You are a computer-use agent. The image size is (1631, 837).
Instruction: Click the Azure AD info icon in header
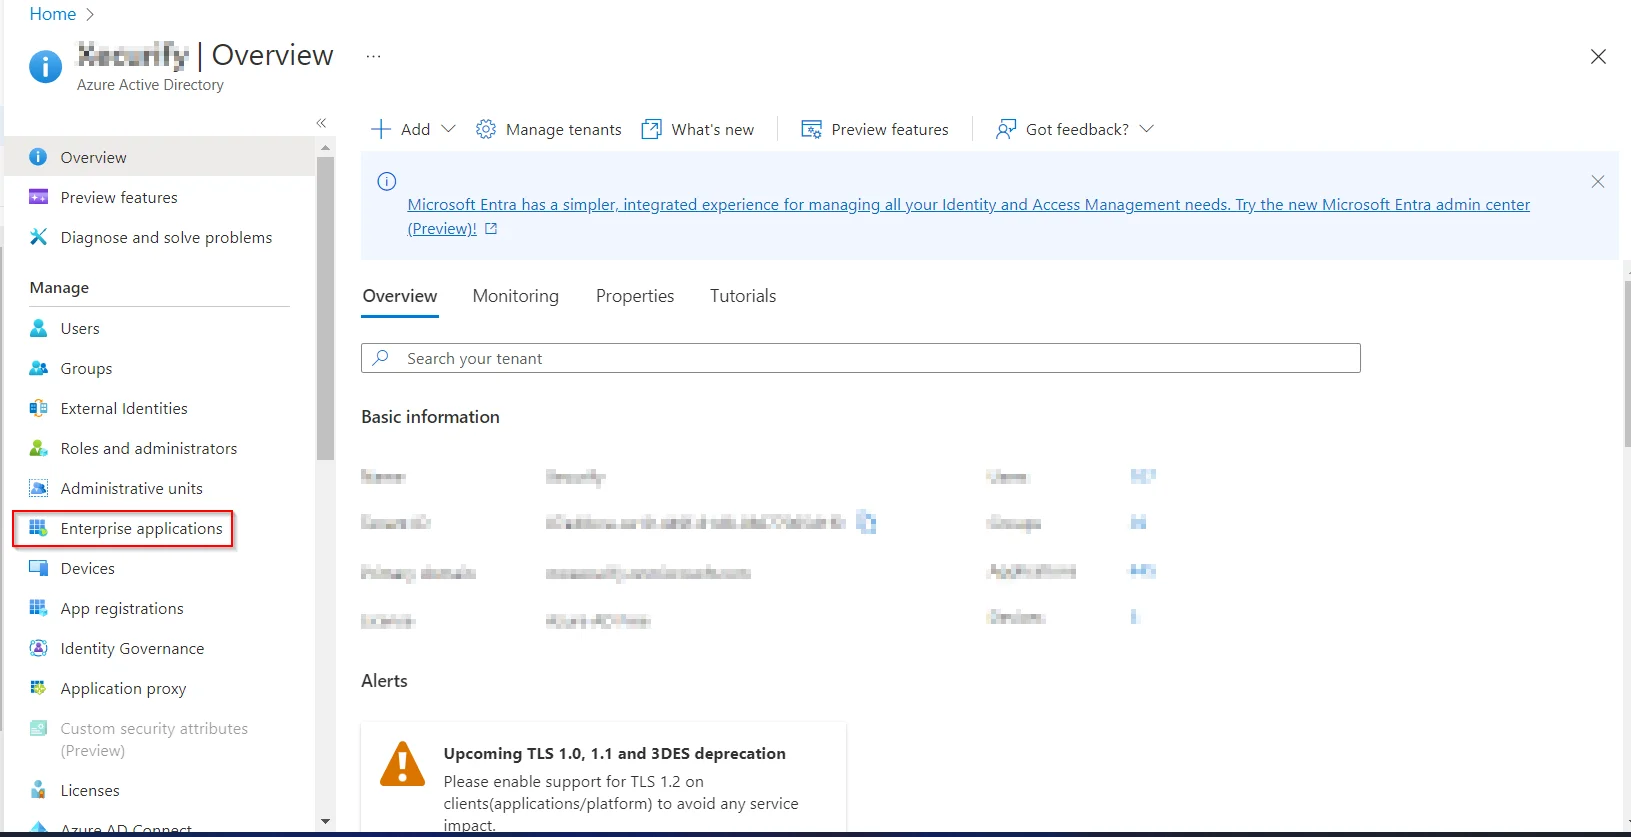point(45,66)
